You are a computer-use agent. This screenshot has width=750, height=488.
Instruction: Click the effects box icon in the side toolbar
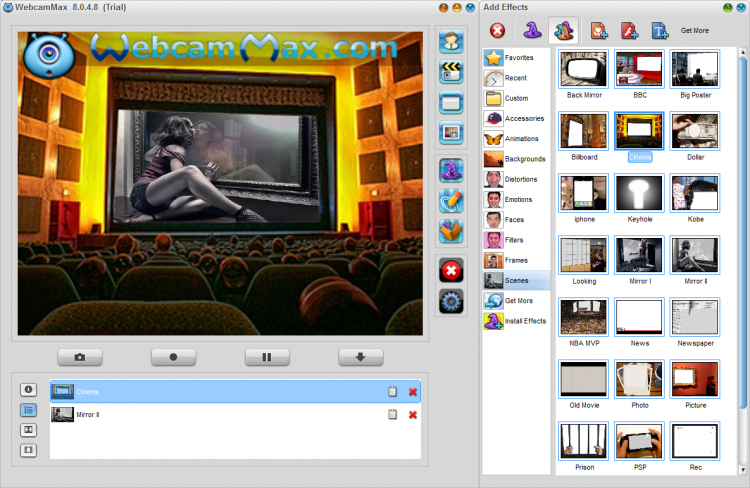(x=451, y=231)
